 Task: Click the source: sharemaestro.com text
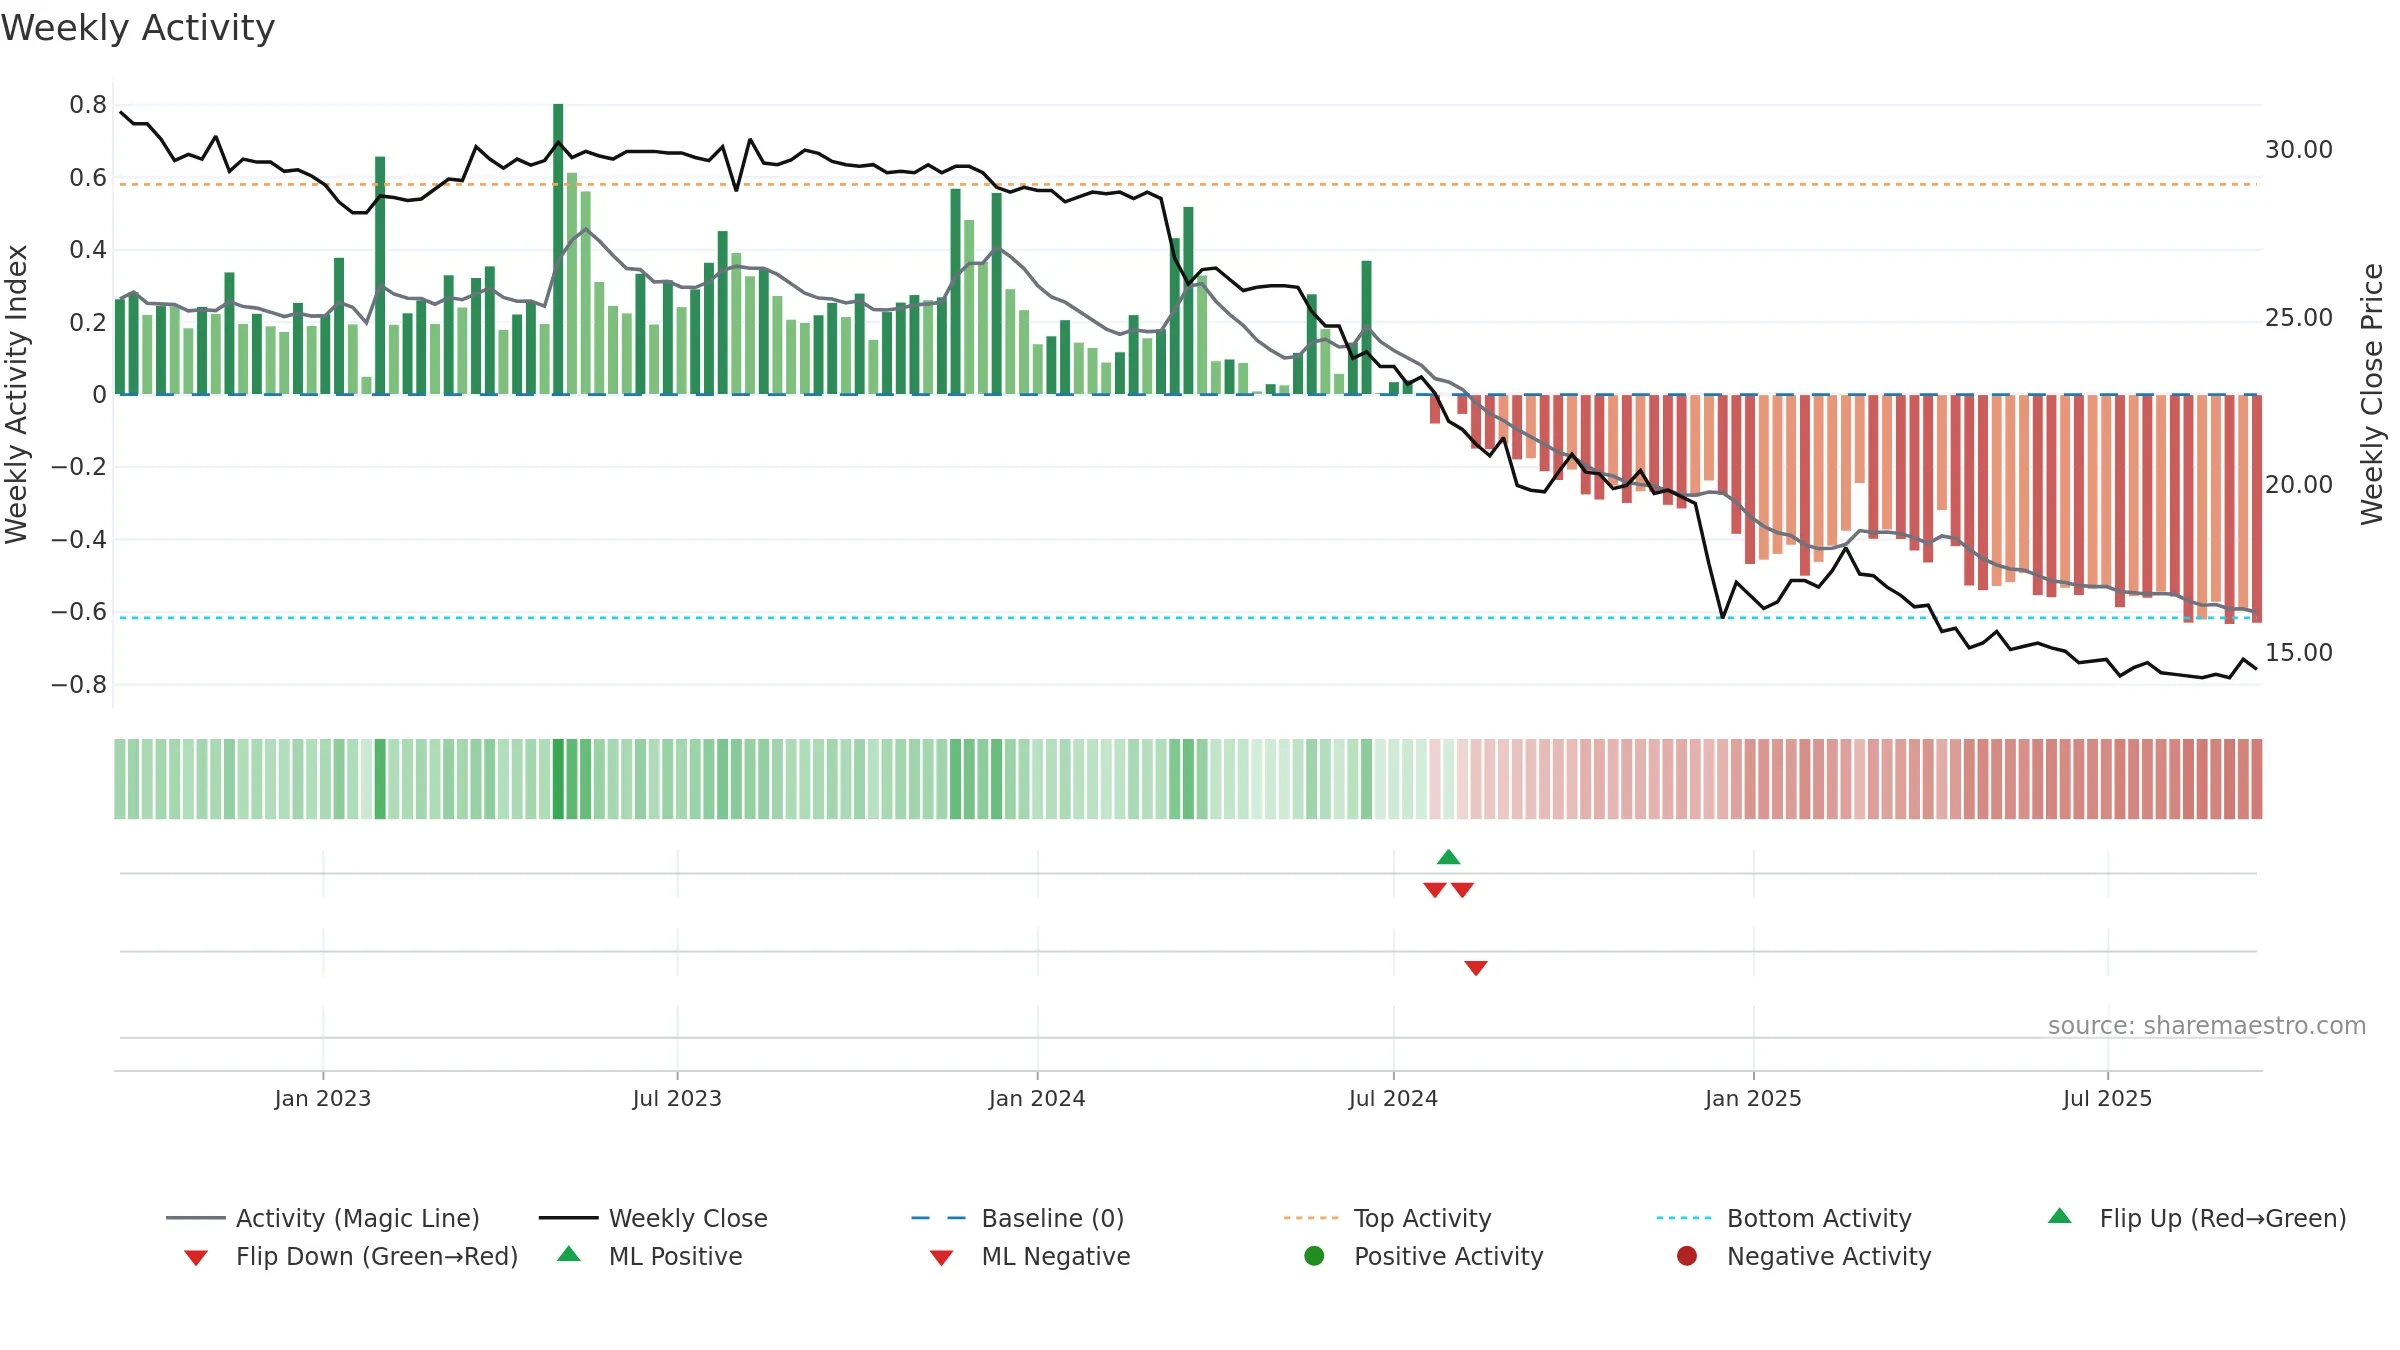[x=2206, y=1026]
